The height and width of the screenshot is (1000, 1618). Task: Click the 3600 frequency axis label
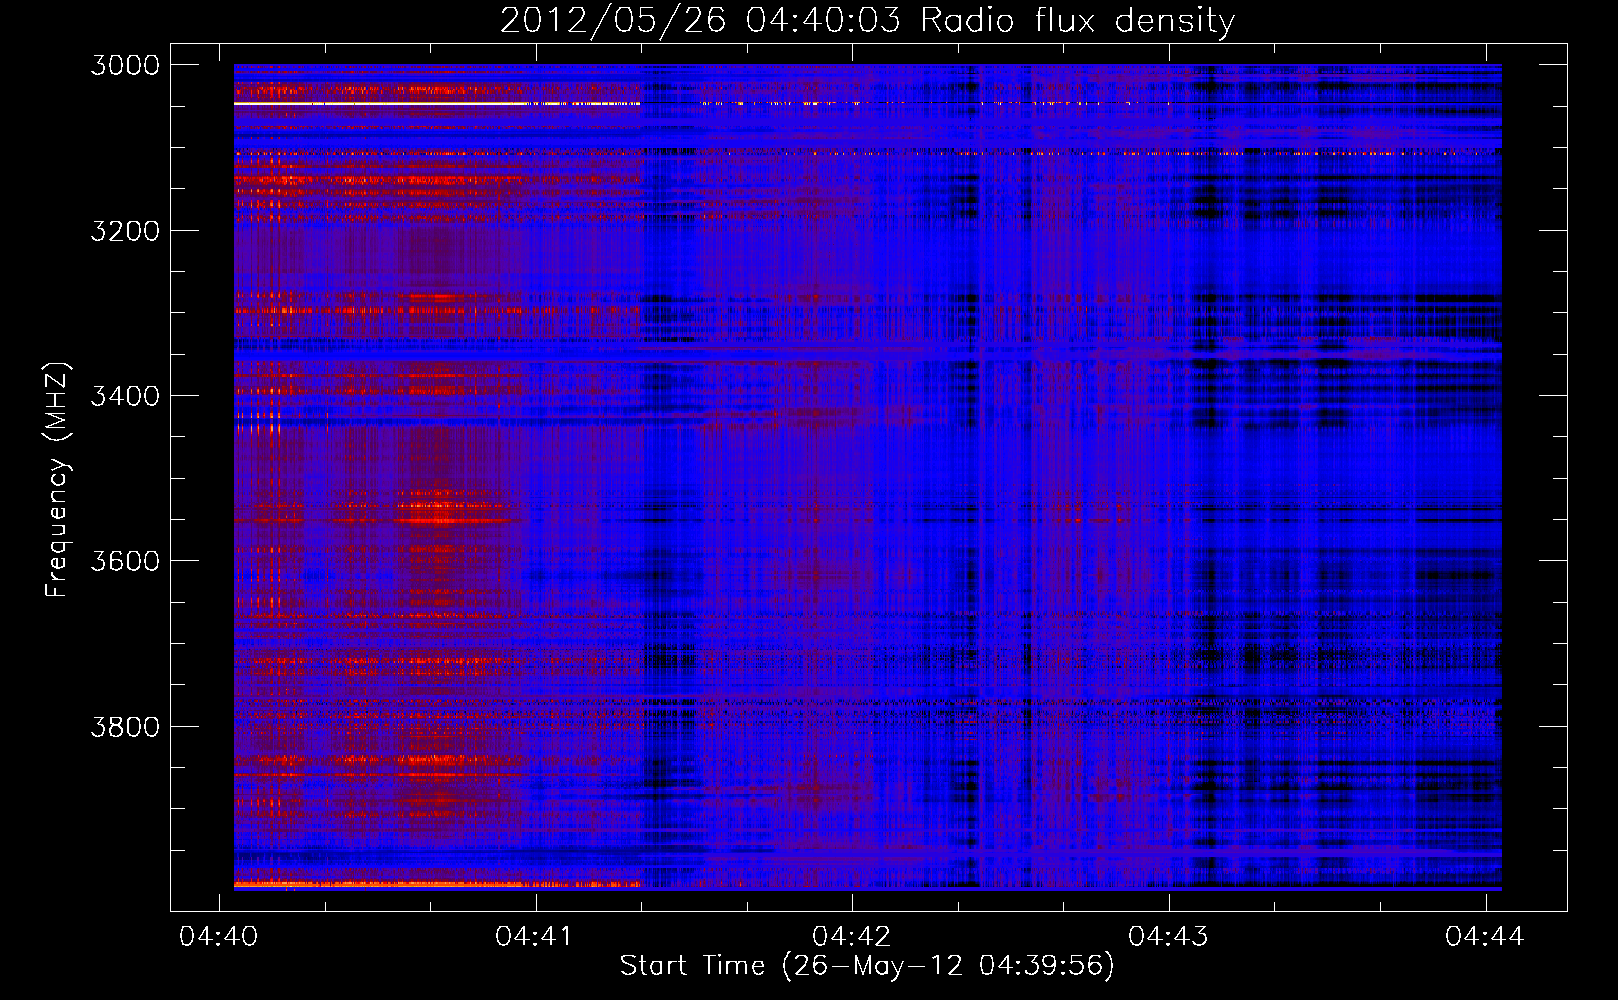tap(125, 561)
